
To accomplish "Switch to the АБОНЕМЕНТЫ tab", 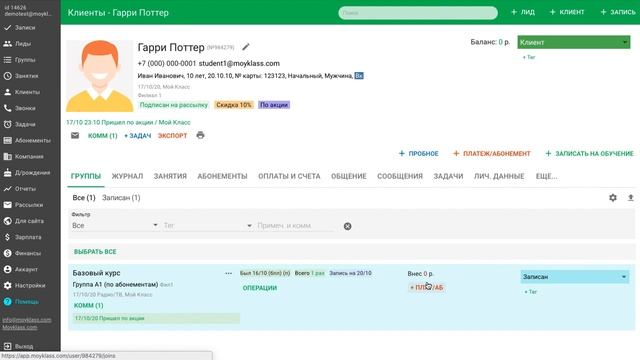I will click(x=222, y=176).
